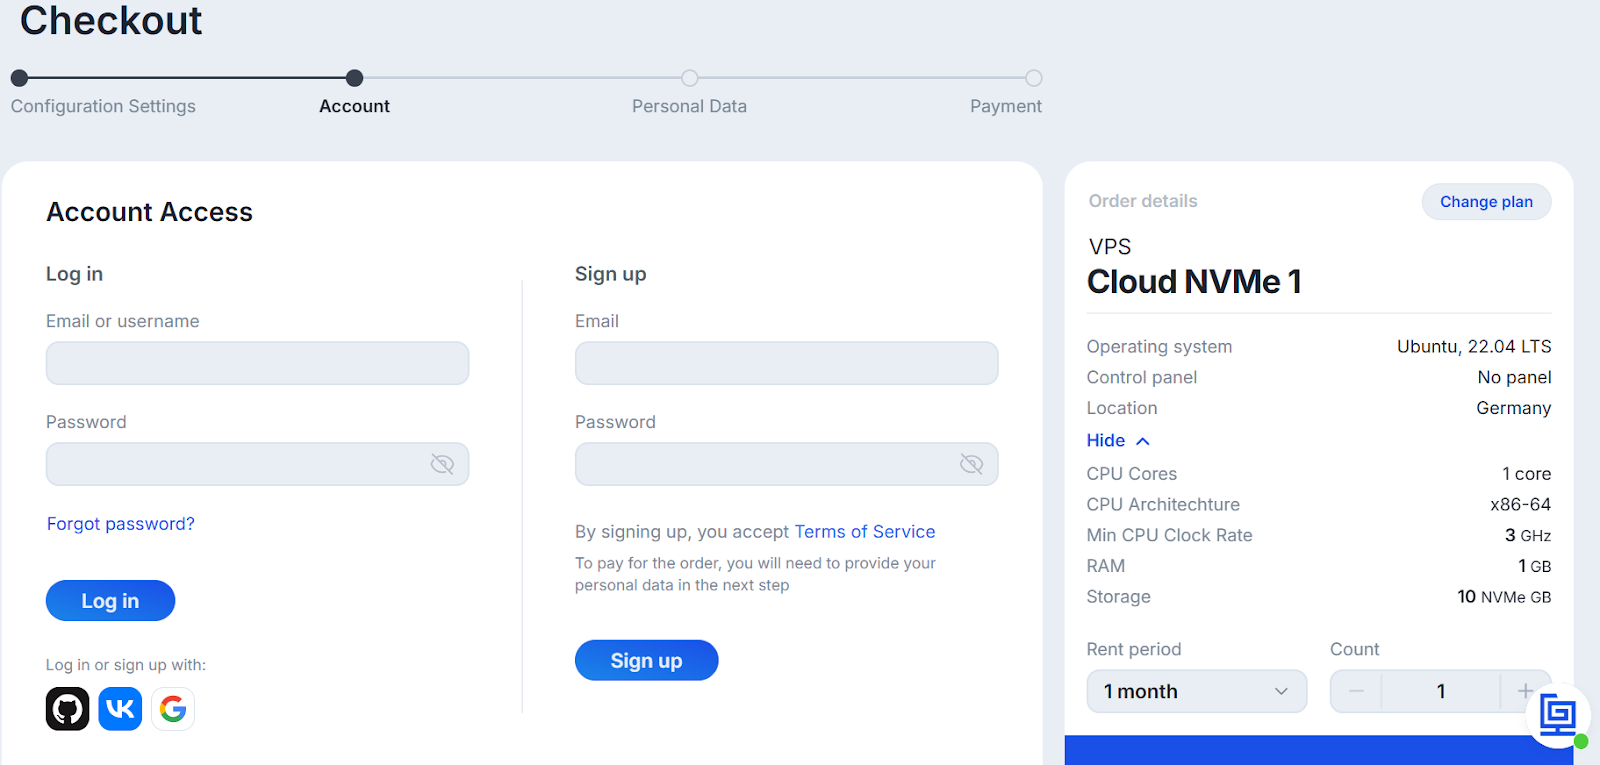Image resolution: width=1600 pixels, height=765 pixels.
Task: Go to the Configuration Settings step
Action: [x=103, y=106]
